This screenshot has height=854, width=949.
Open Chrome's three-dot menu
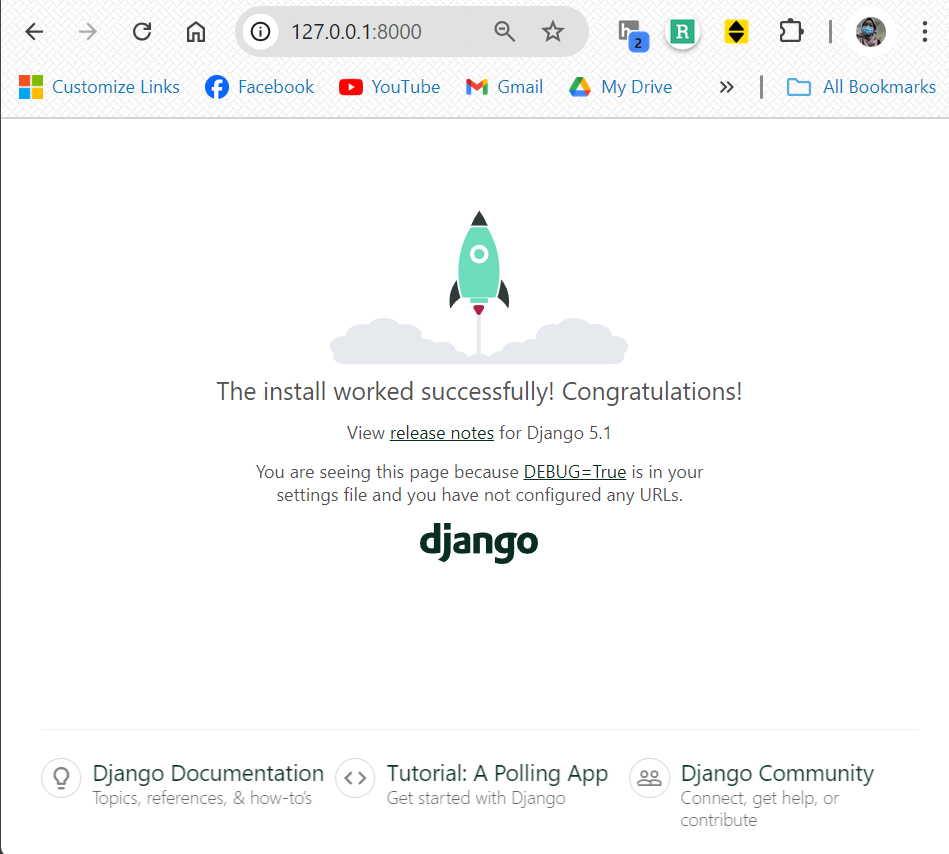pyautogui.click(x=924, y=32)
